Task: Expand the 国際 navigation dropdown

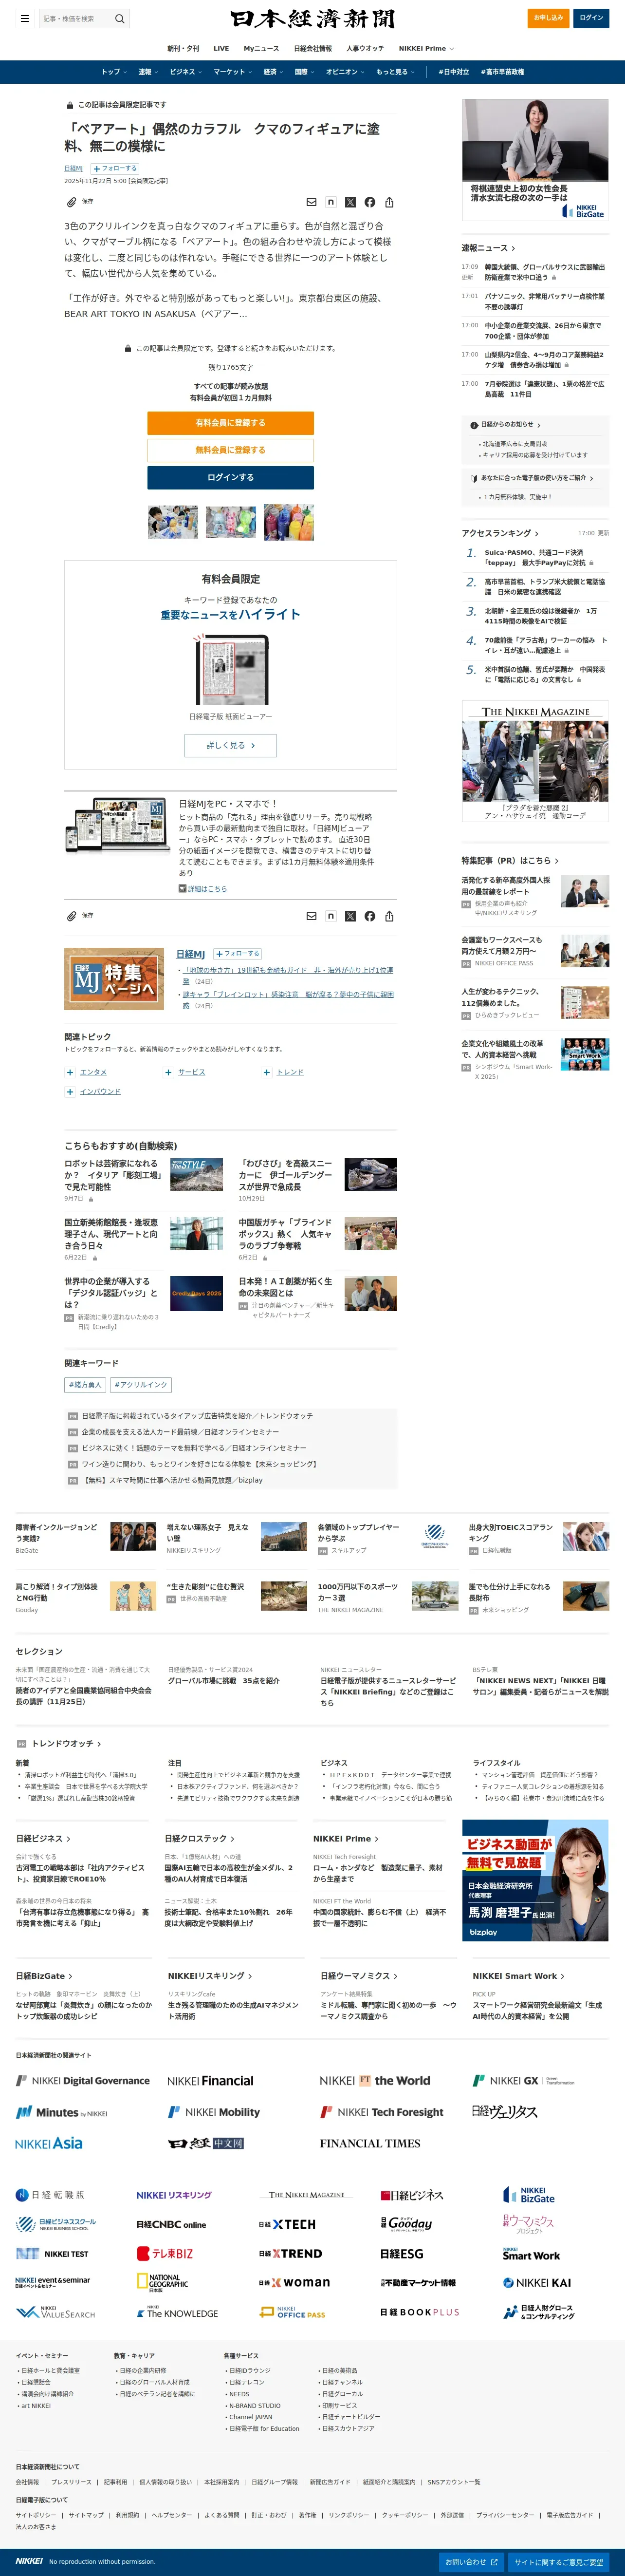Action: point(305,72)
